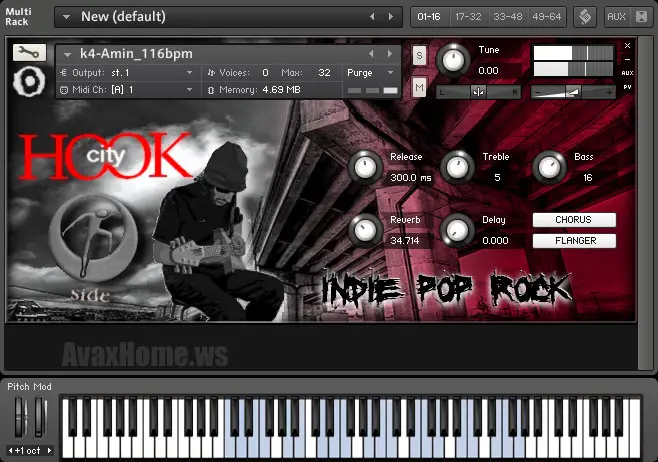Enable the CHORUS effect
The width and height of the screenshot is (658, 462).
click(x=574, y=220)
